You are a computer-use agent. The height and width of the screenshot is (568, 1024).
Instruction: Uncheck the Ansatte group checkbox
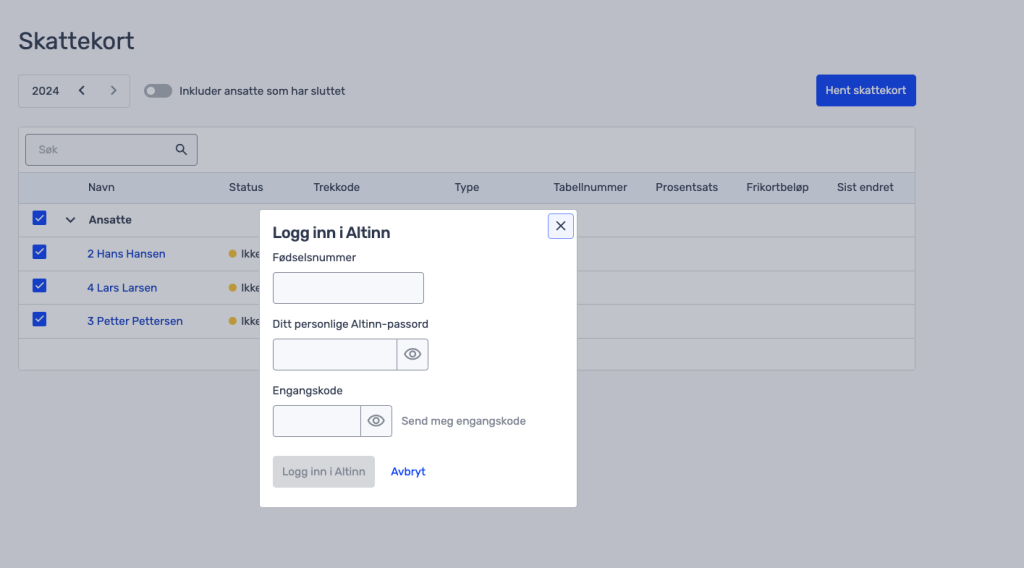click(39, 218)
